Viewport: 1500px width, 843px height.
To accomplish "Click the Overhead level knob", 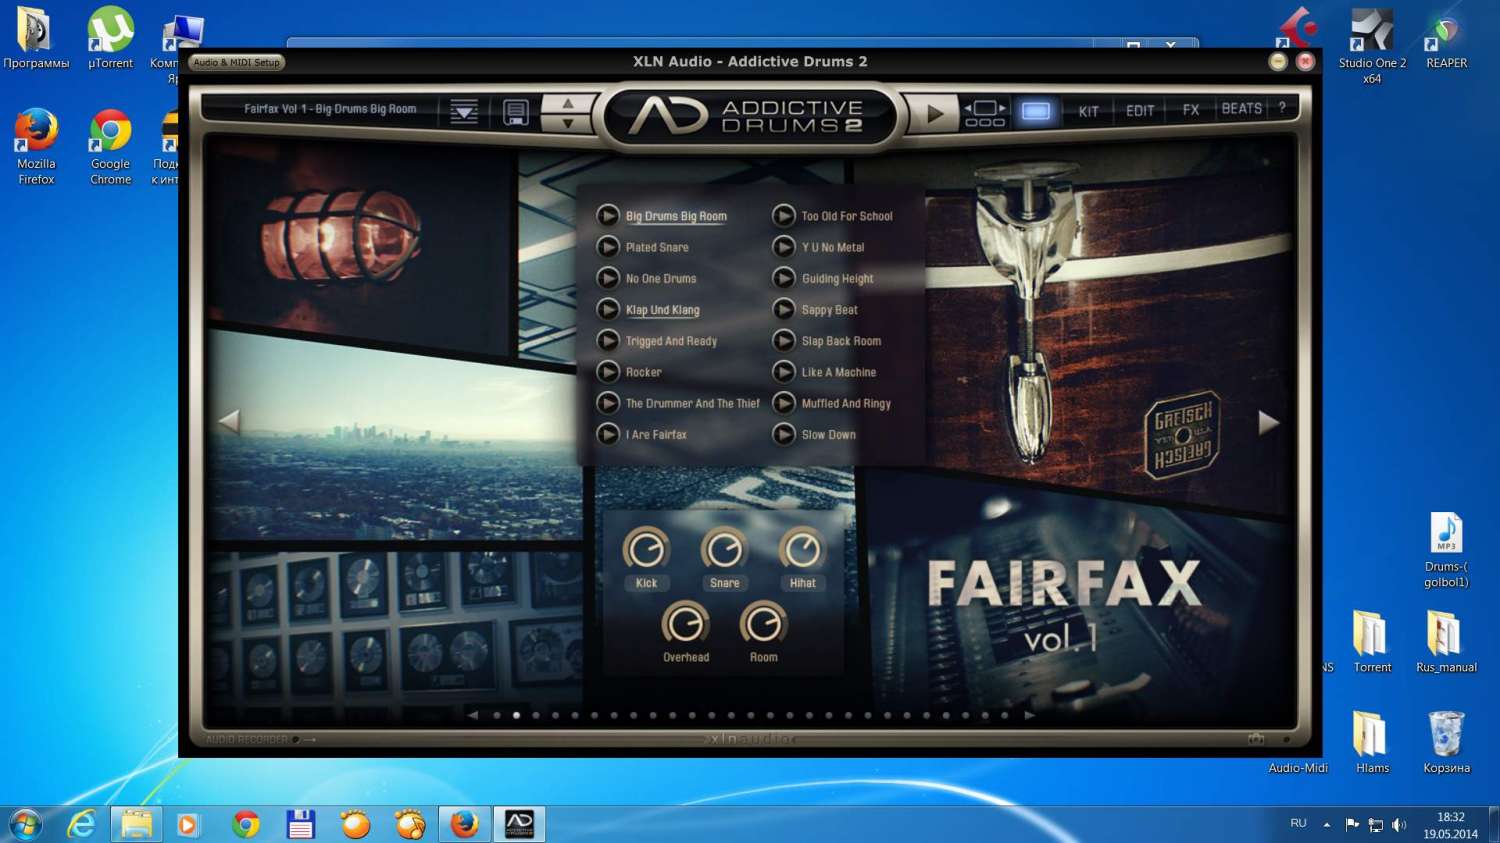I will coord(685,624).
